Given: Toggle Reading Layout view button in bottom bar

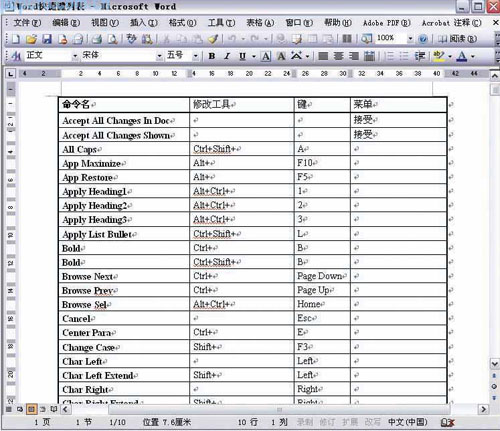Looking at the screenshot, I should click(x=54, y=409).
